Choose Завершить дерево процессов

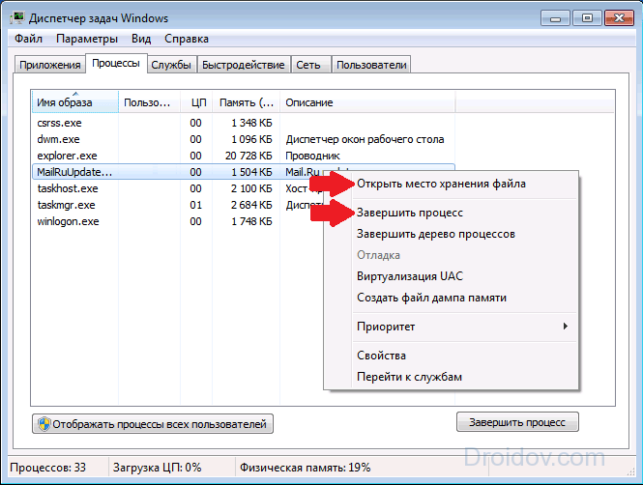(x=451, y=234)
